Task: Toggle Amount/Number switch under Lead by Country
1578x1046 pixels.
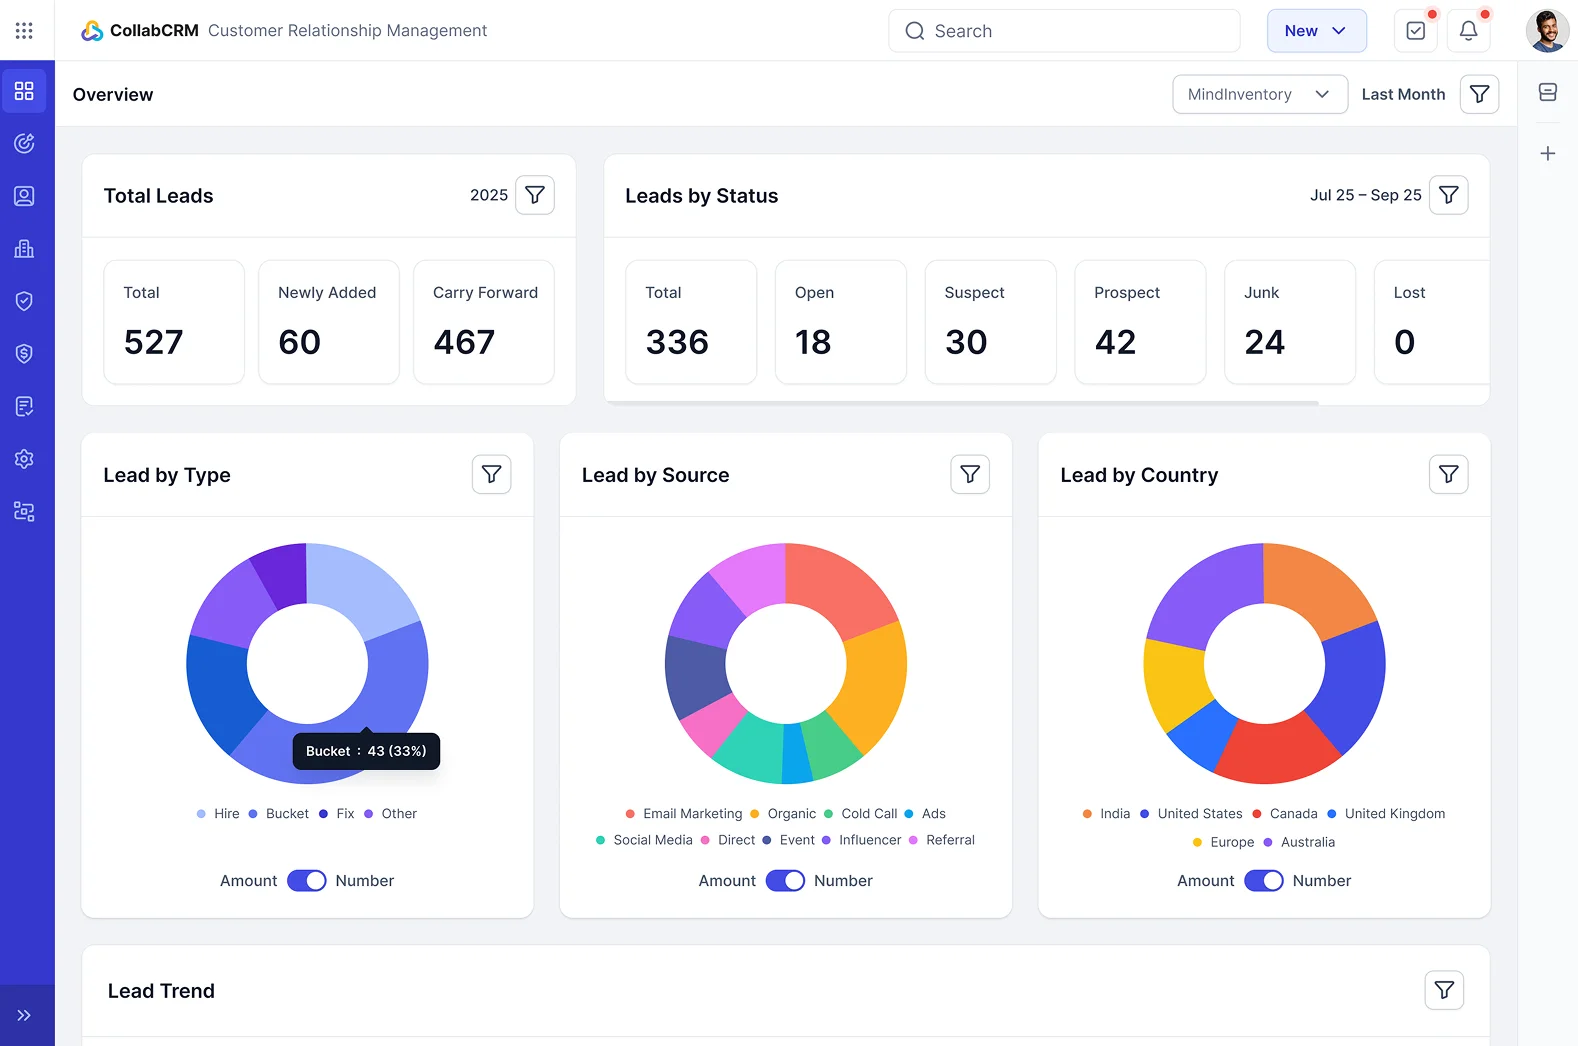Action: pyautogui.click(x=1263, y=881)
